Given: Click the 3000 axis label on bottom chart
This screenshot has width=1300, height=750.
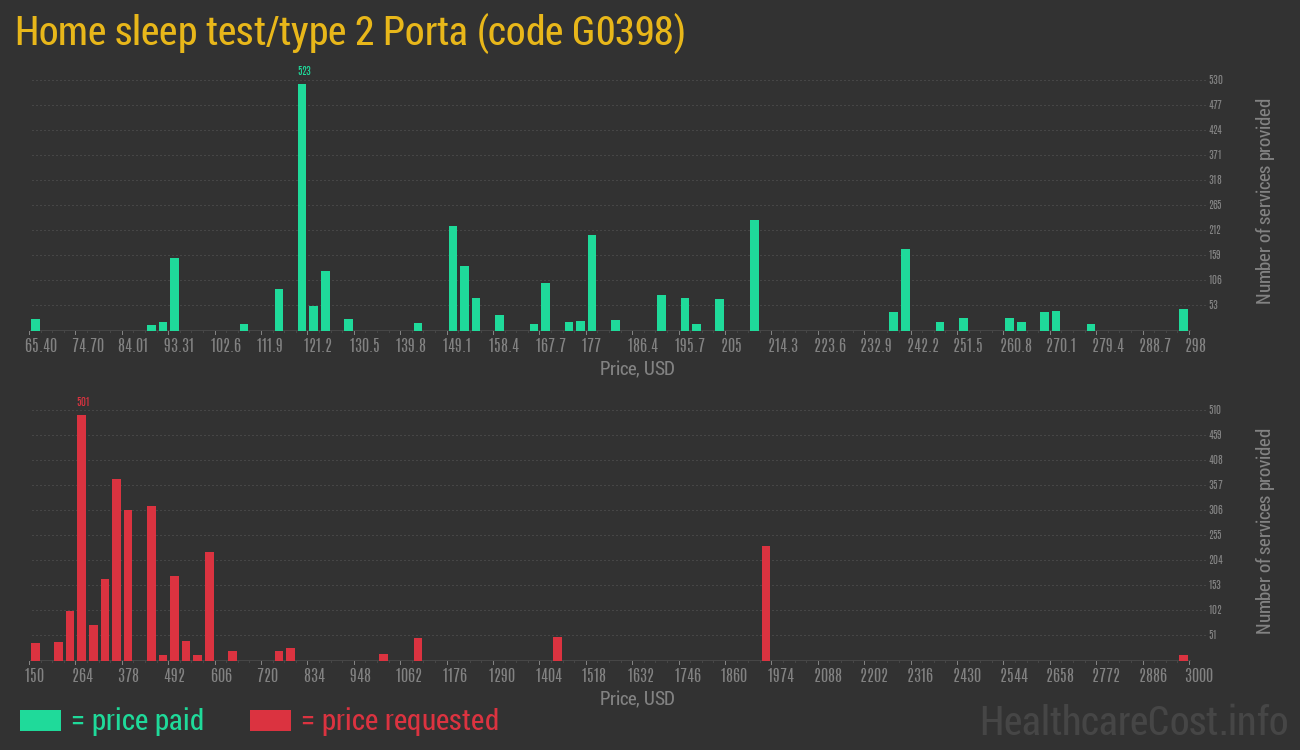Looking at the screenshot, I should (x=1197, y=676).
